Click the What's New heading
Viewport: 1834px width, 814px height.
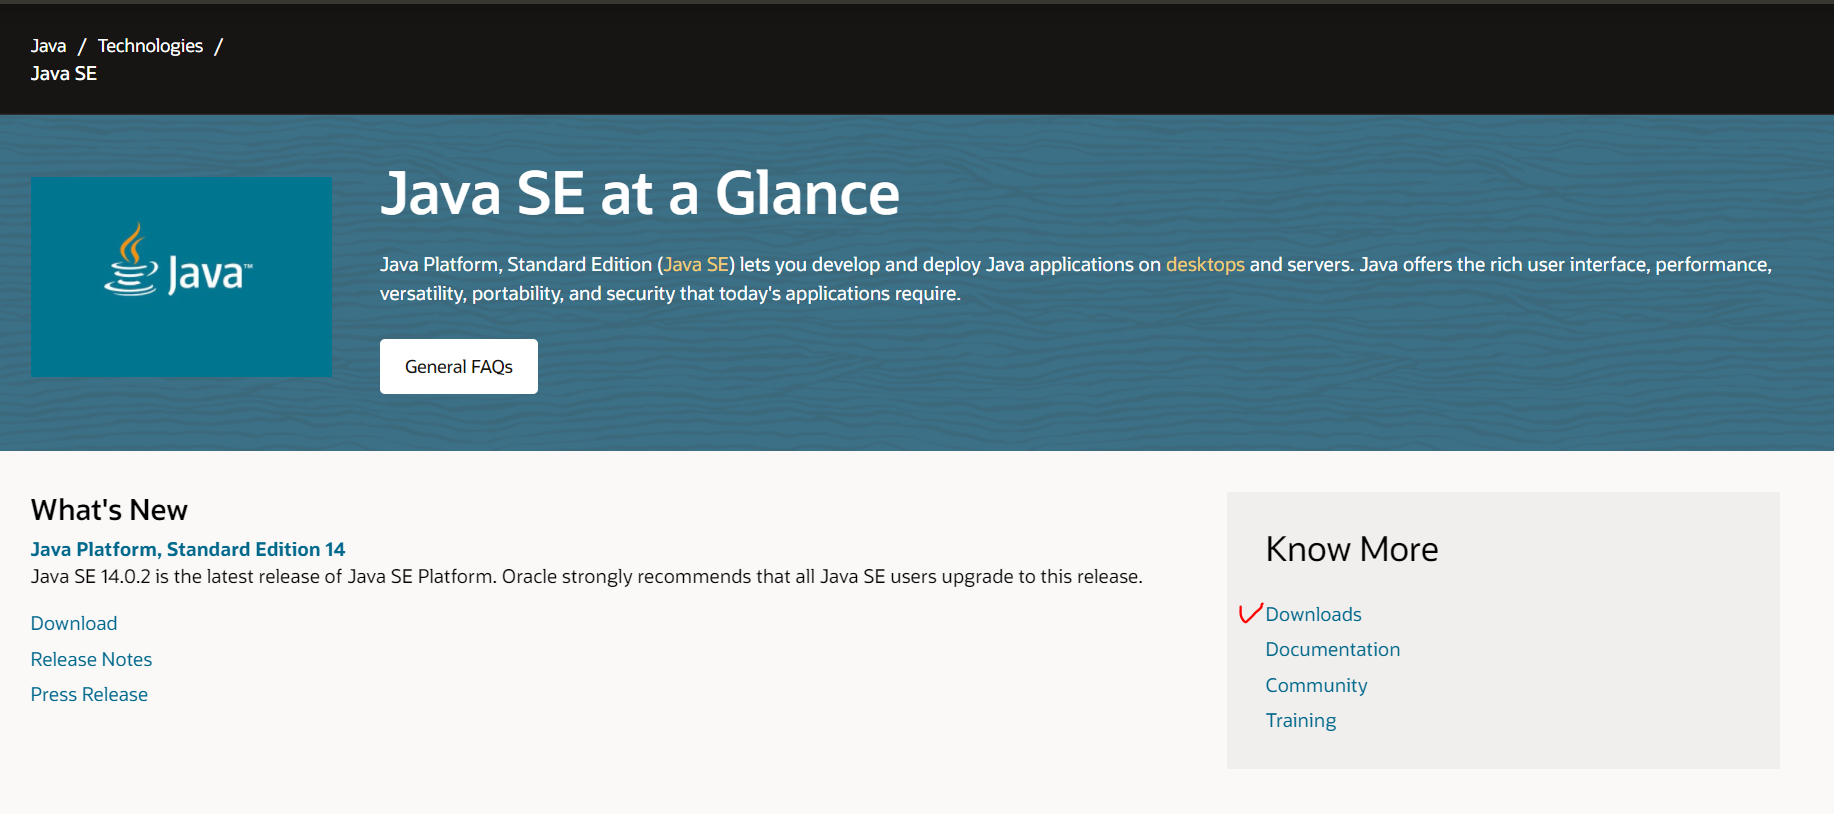tap(109, 510)
